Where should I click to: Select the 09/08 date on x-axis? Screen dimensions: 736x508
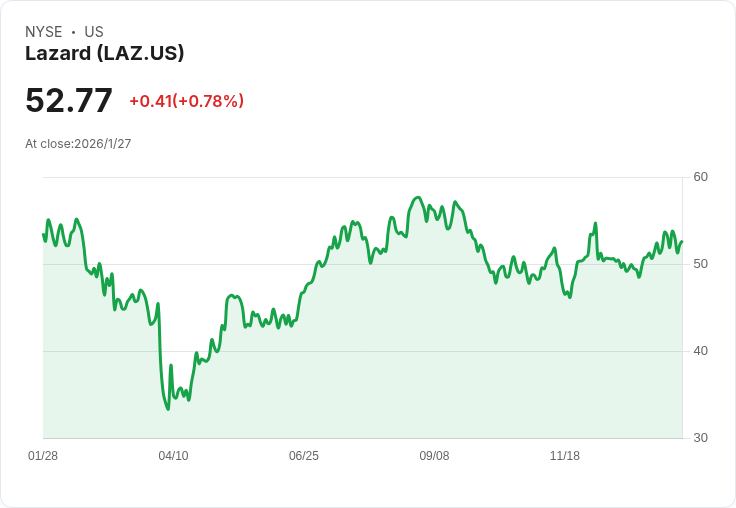434,456
